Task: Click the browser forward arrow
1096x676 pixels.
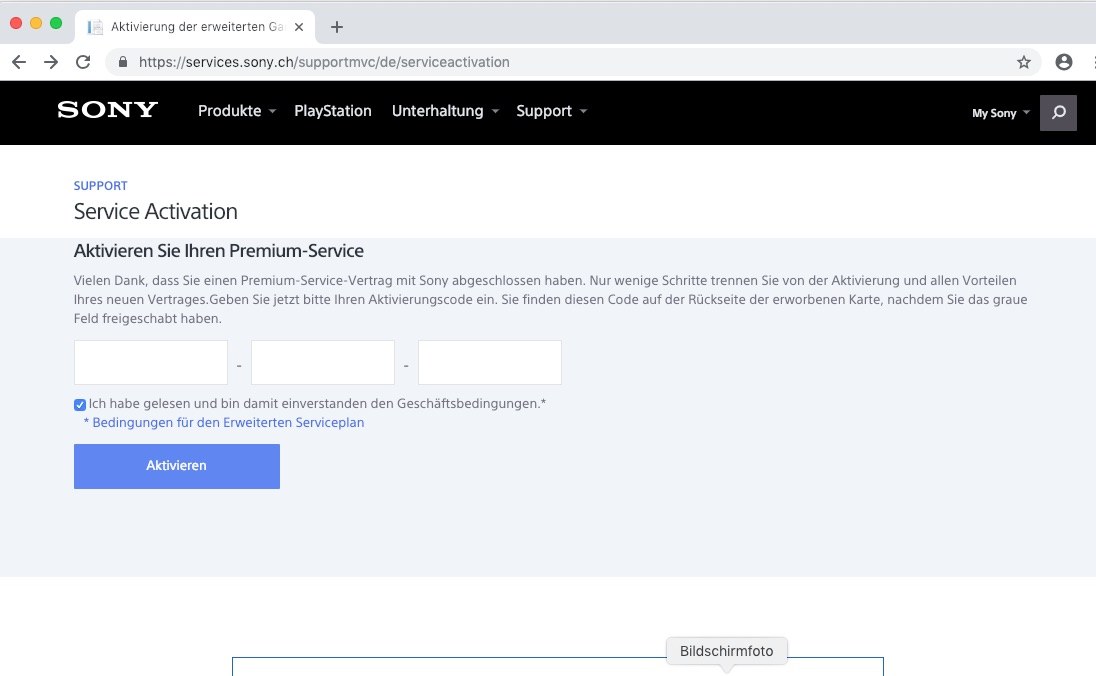Action: 50,62
